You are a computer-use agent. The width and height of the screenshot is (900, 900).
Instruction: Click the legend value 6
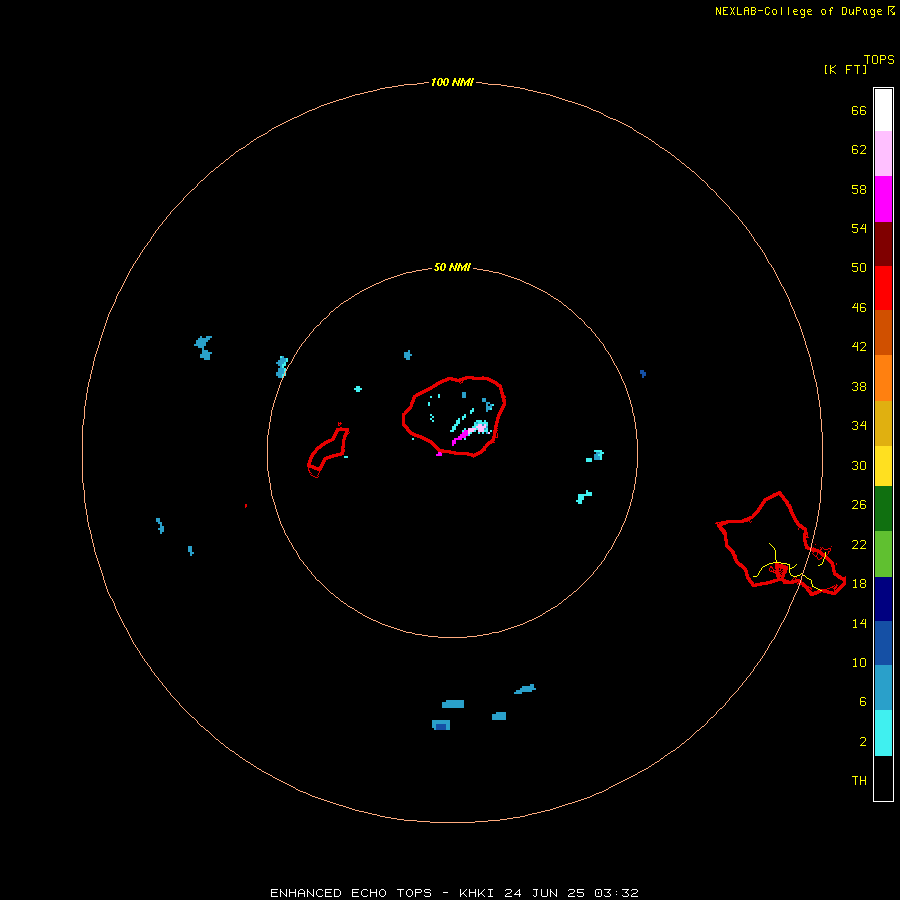[x=863, y=701]
